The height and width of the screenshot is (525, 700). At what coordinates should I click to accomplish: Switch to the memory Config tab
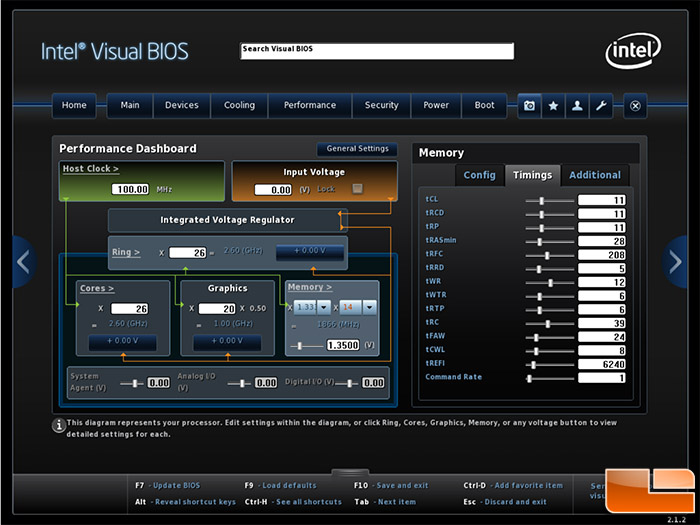pos(479,175)
